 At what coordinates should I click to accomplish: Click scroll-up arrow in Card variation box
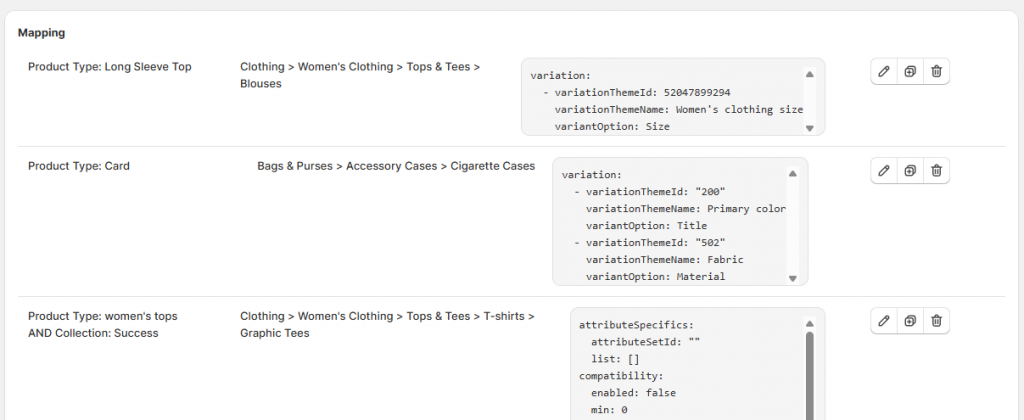pos(792,174)
